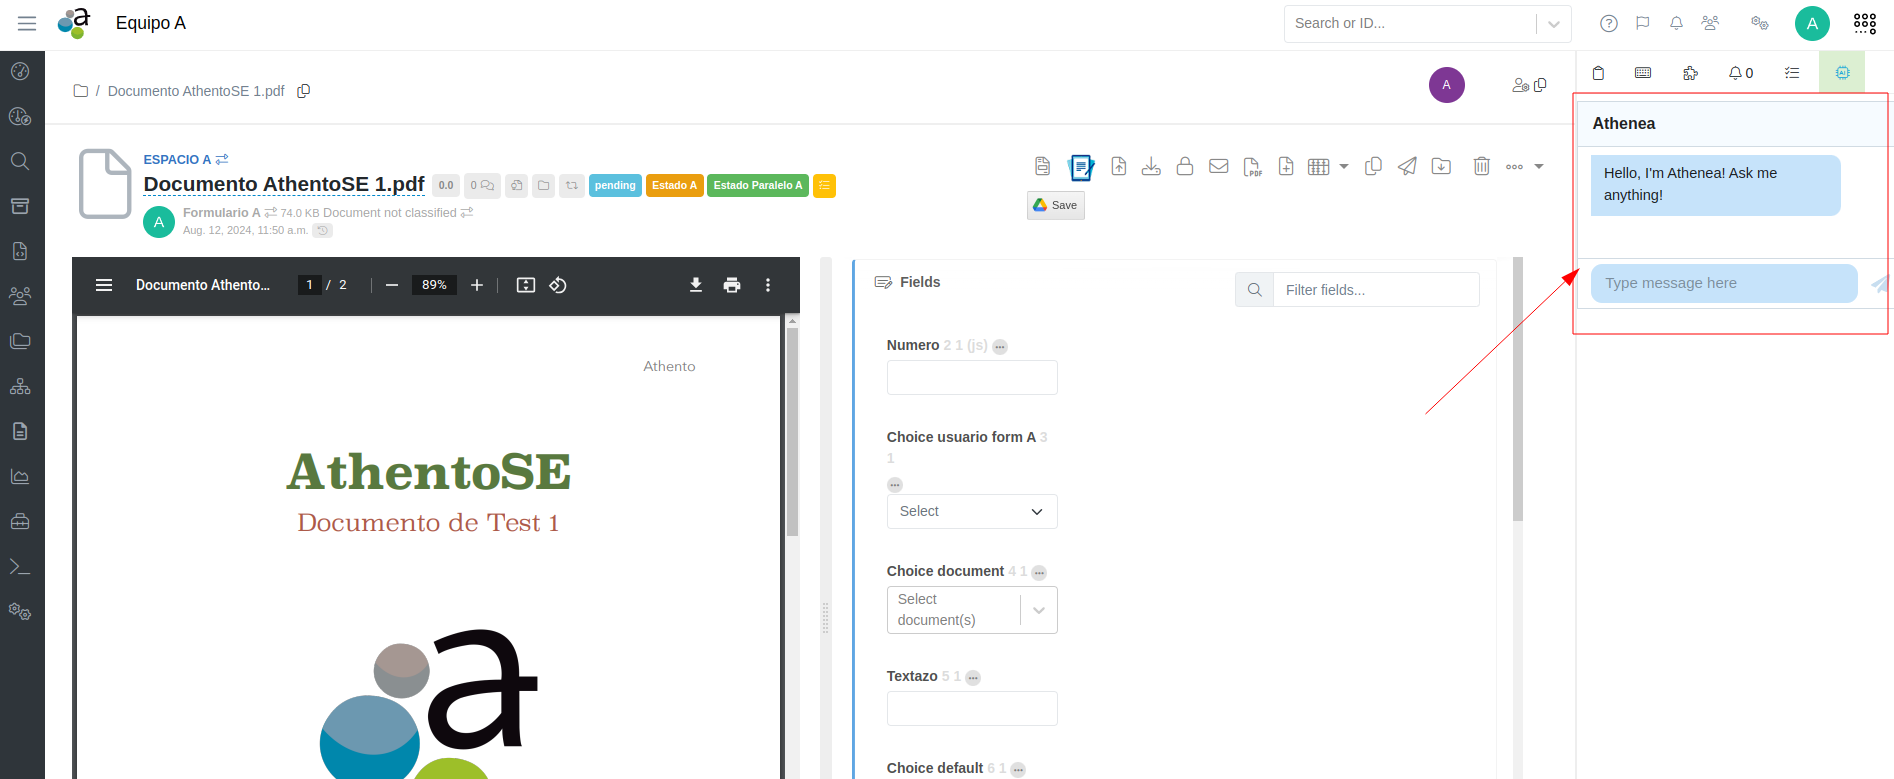Switch to the Athenea AI tab

pos(1842,73)
